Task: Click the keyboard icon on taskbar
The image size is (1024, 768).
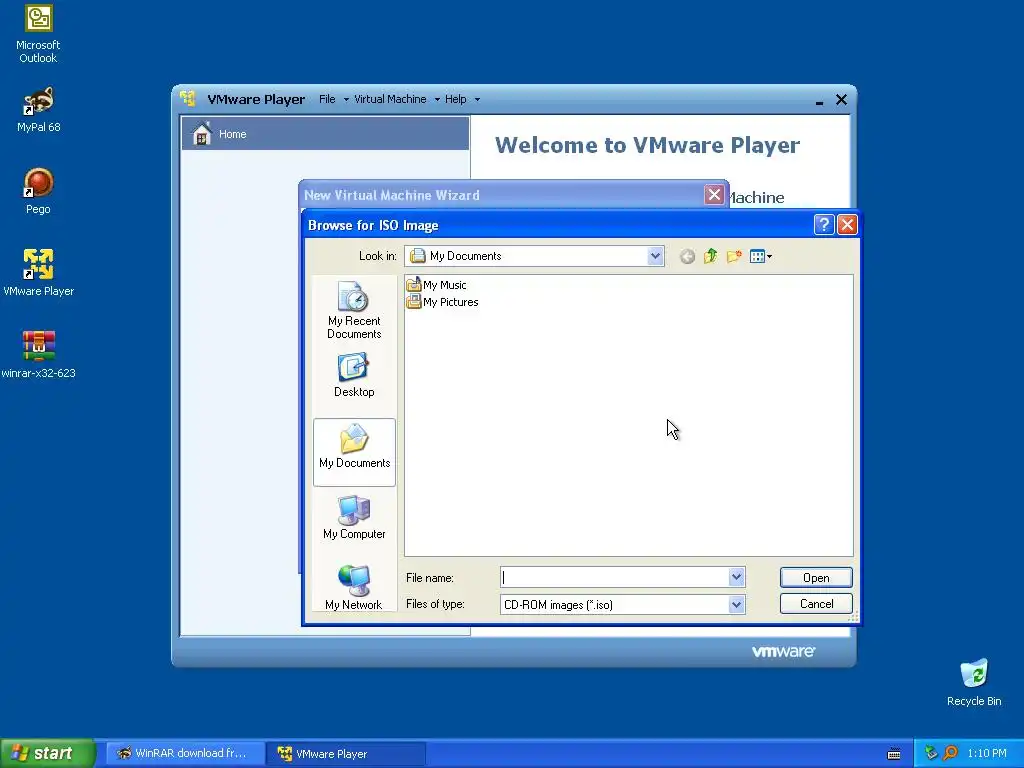Action: (x=894, y=754)
